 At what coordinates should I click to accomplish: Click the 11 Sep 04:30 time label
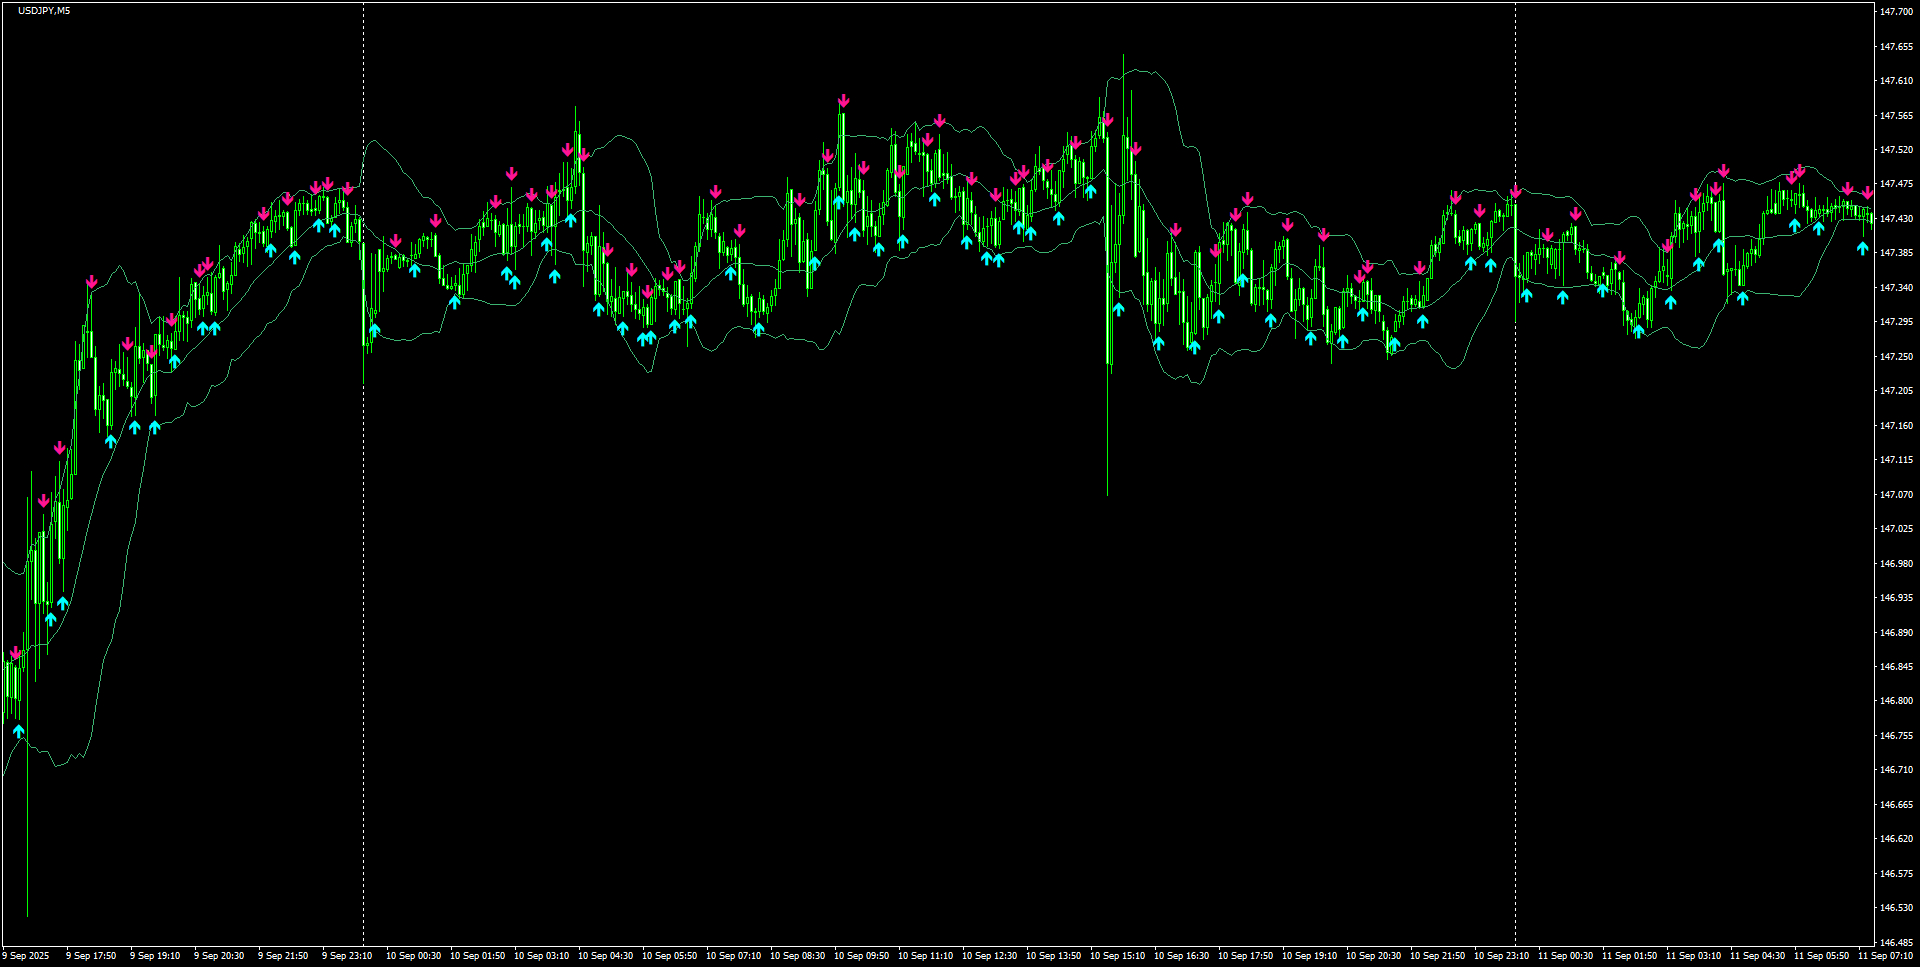(x=1758, y=956)
